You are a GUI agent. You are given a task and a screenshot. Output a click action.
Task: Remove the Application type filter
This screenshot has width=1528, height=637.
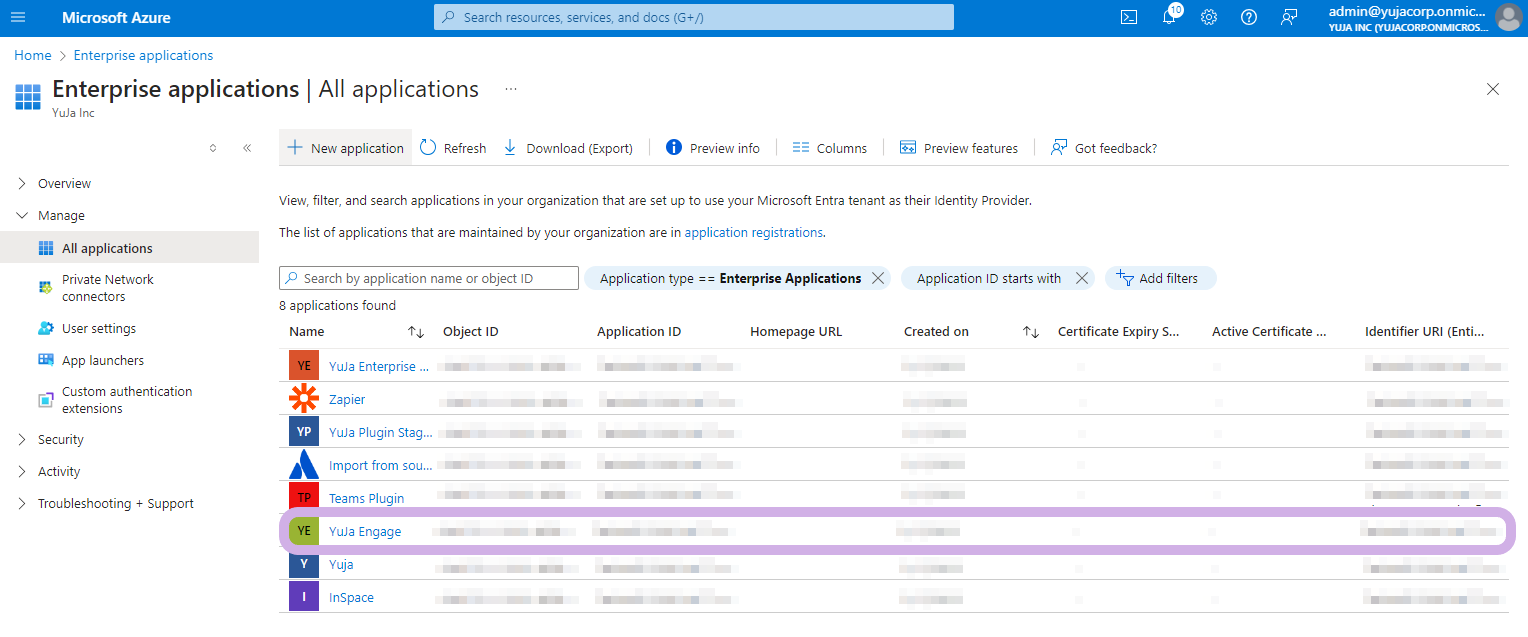coord(878,278)
